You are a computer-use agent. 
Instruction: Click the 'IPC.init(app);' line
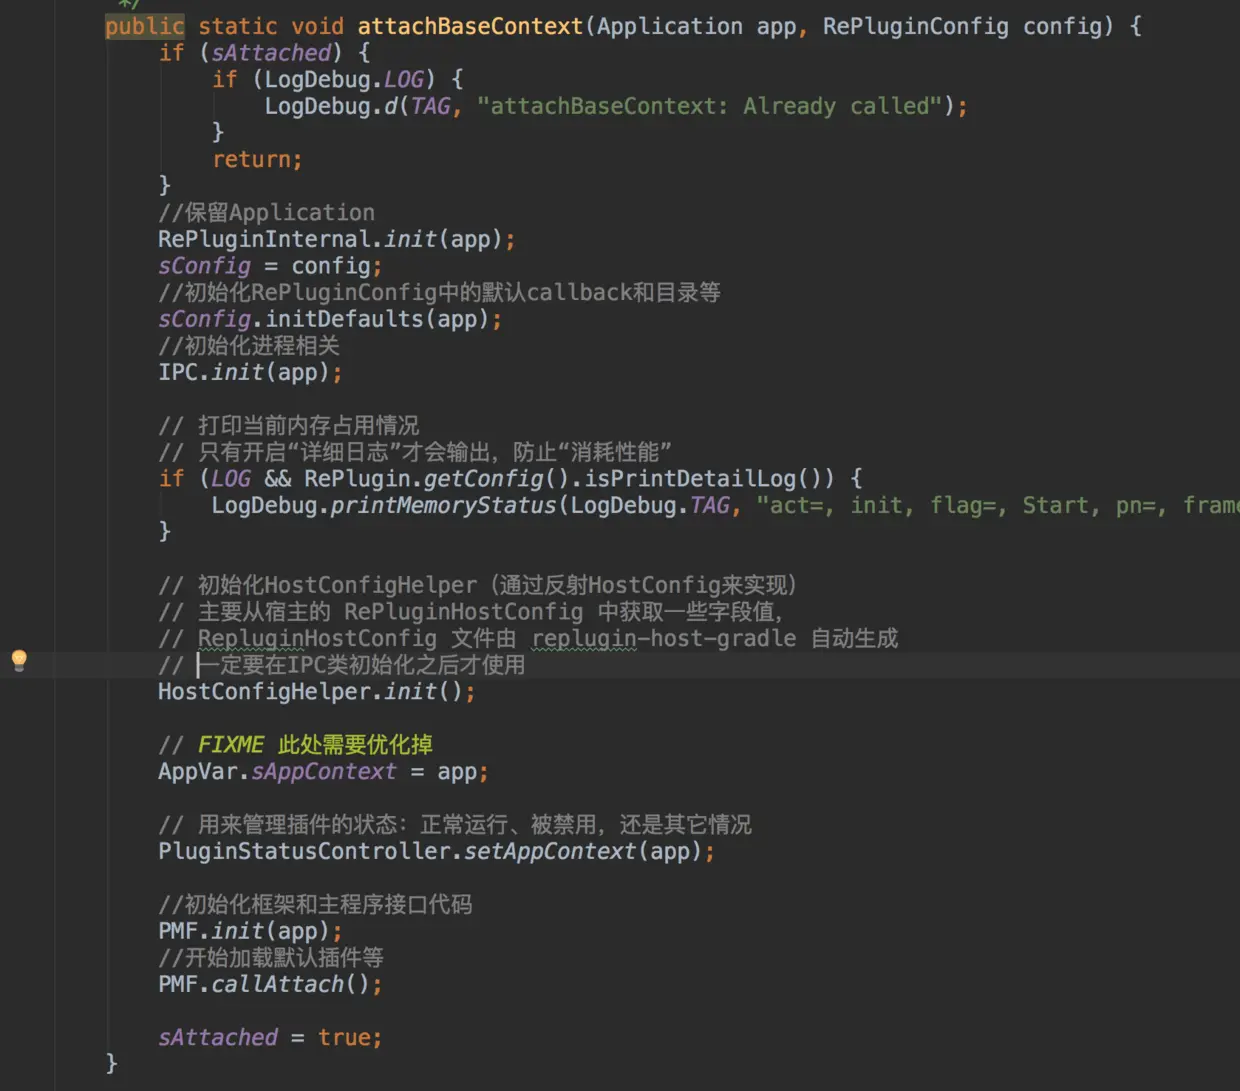pos(250,372)
